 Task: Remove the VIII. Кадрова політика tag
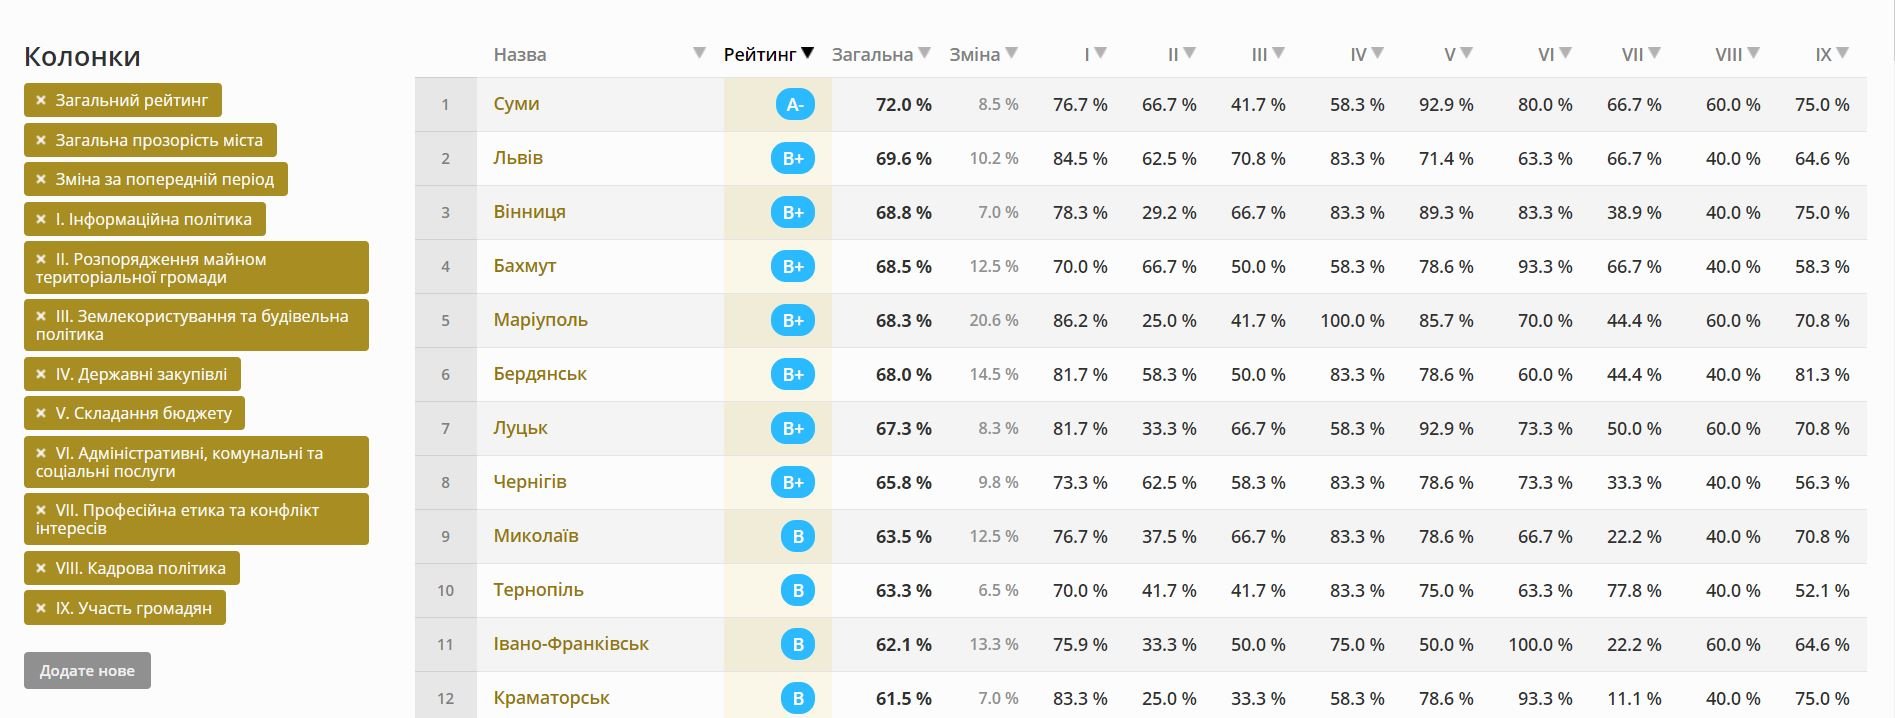tap(41, 568)
